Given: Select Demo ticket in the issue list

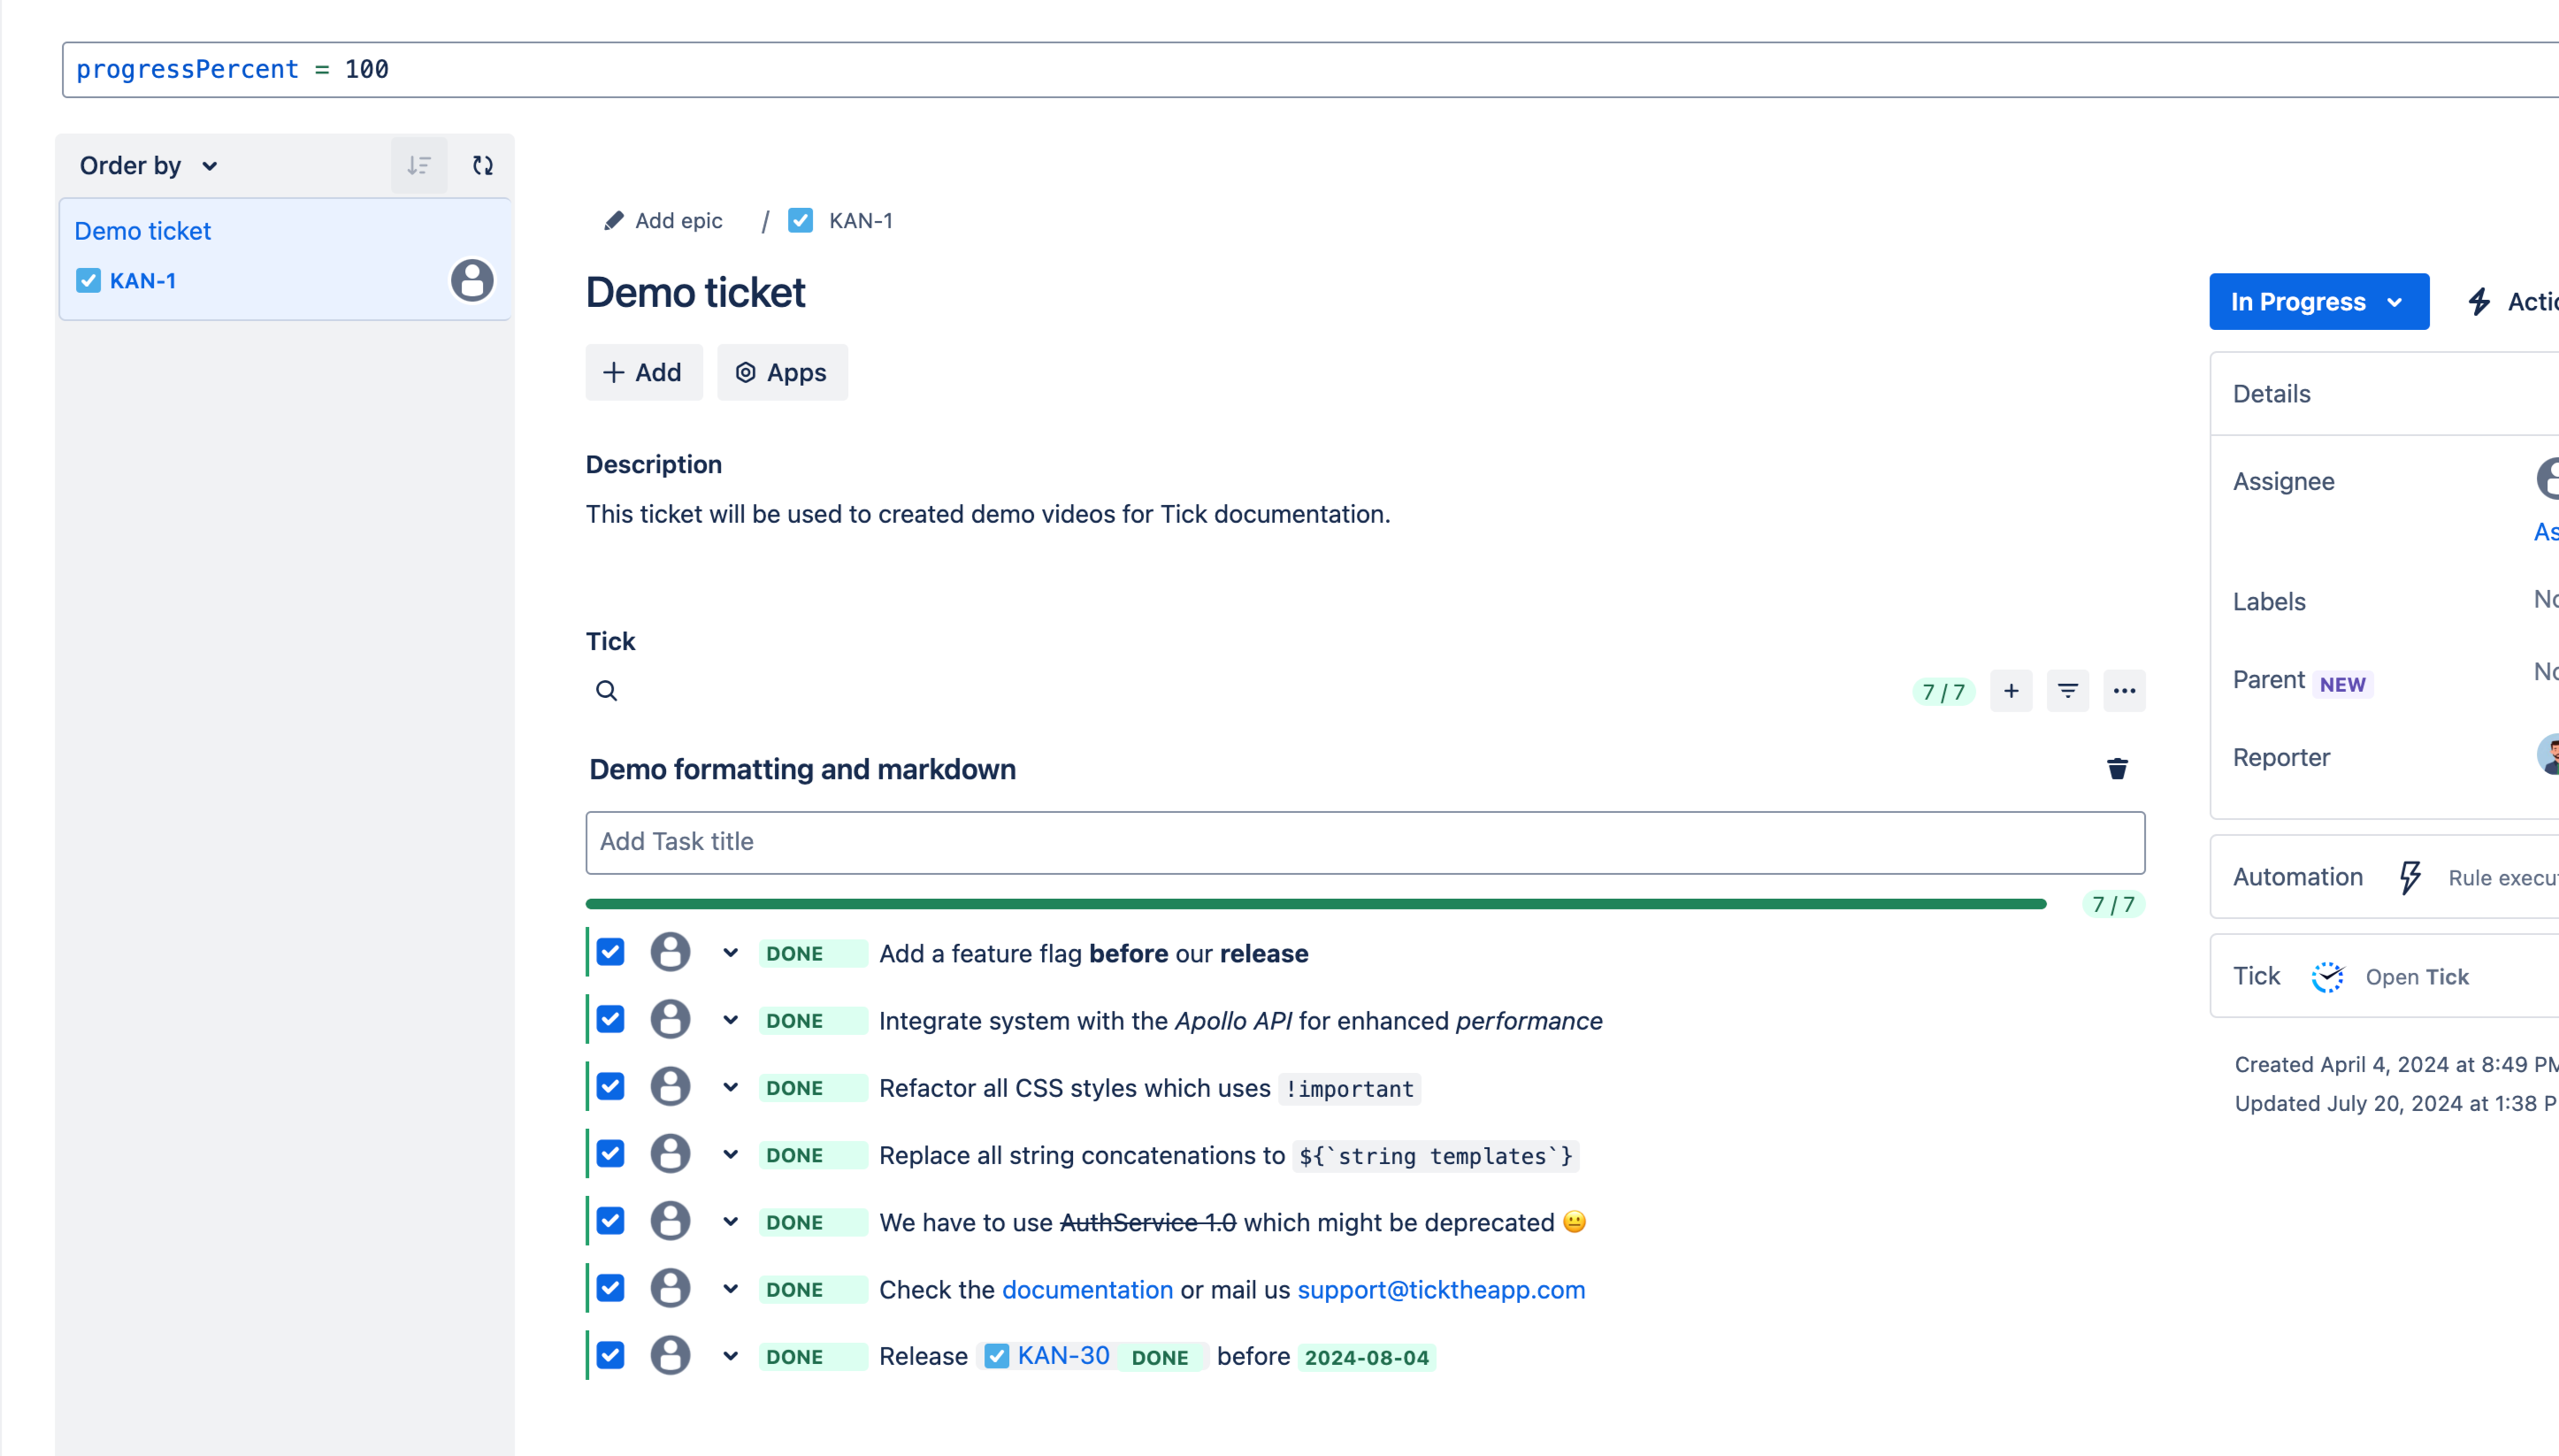Looking at the screenshot, I should point(143,231).
